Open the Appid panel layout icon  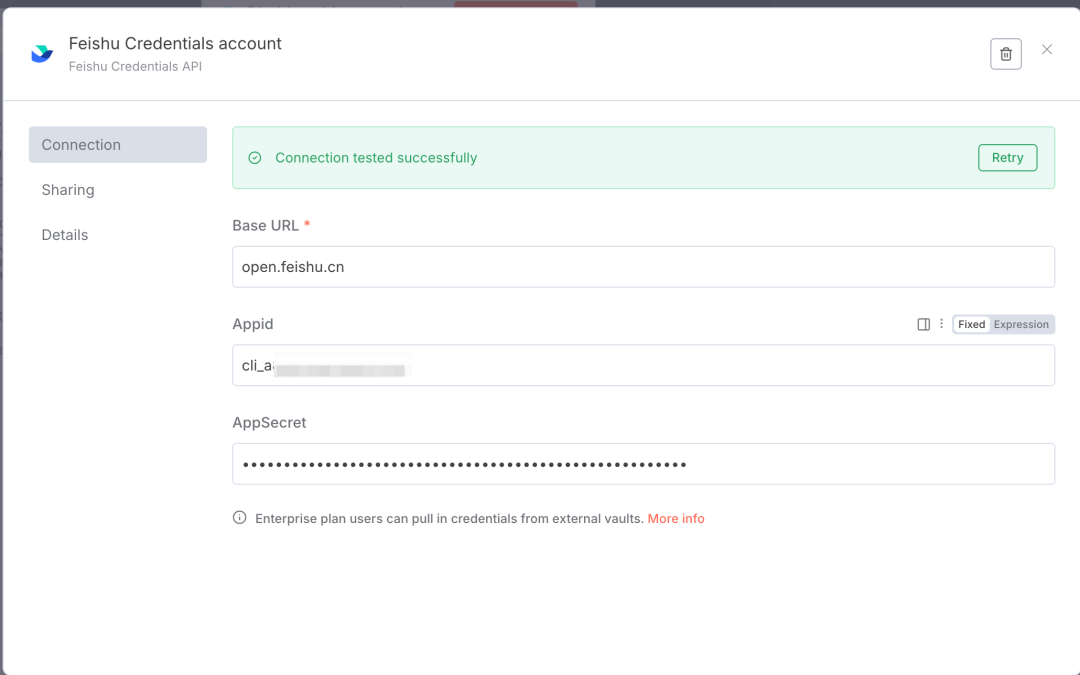click(924, 324)
